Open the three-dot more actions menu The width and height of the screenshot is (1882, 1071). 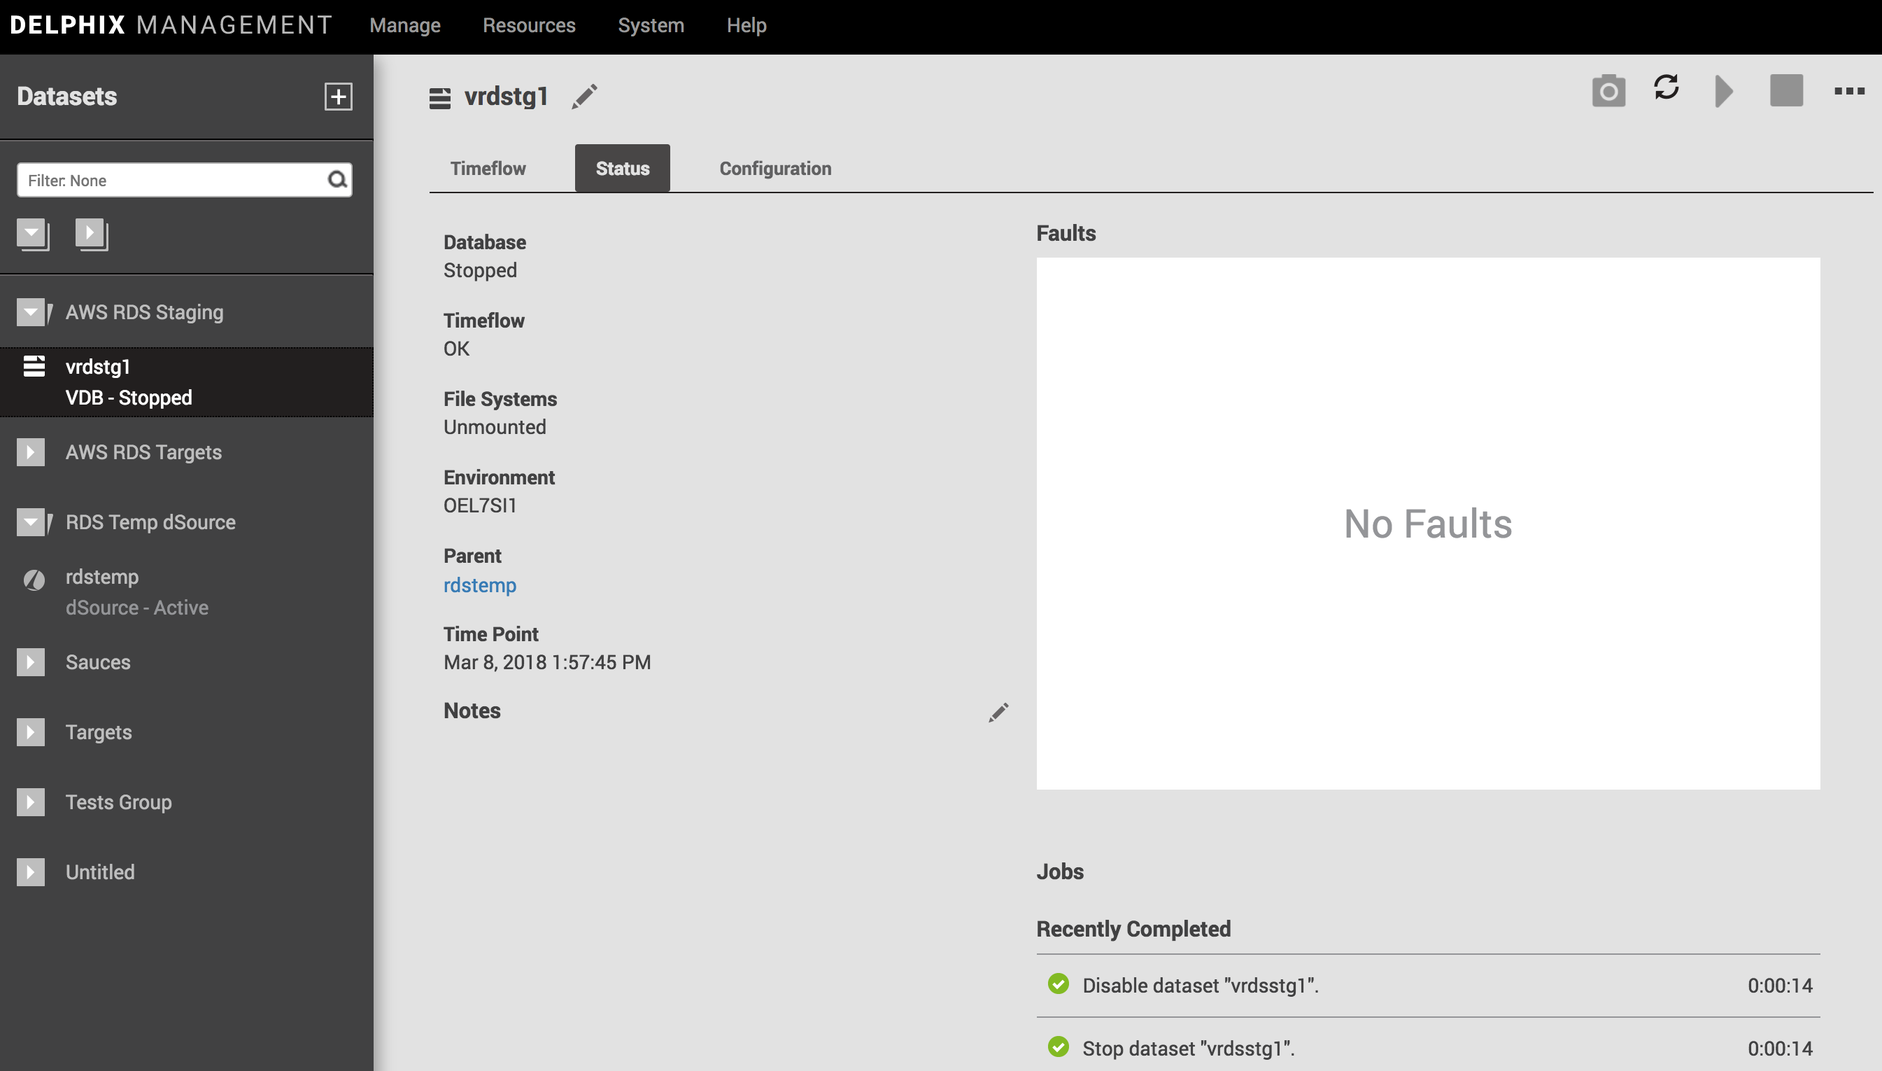1849,91
